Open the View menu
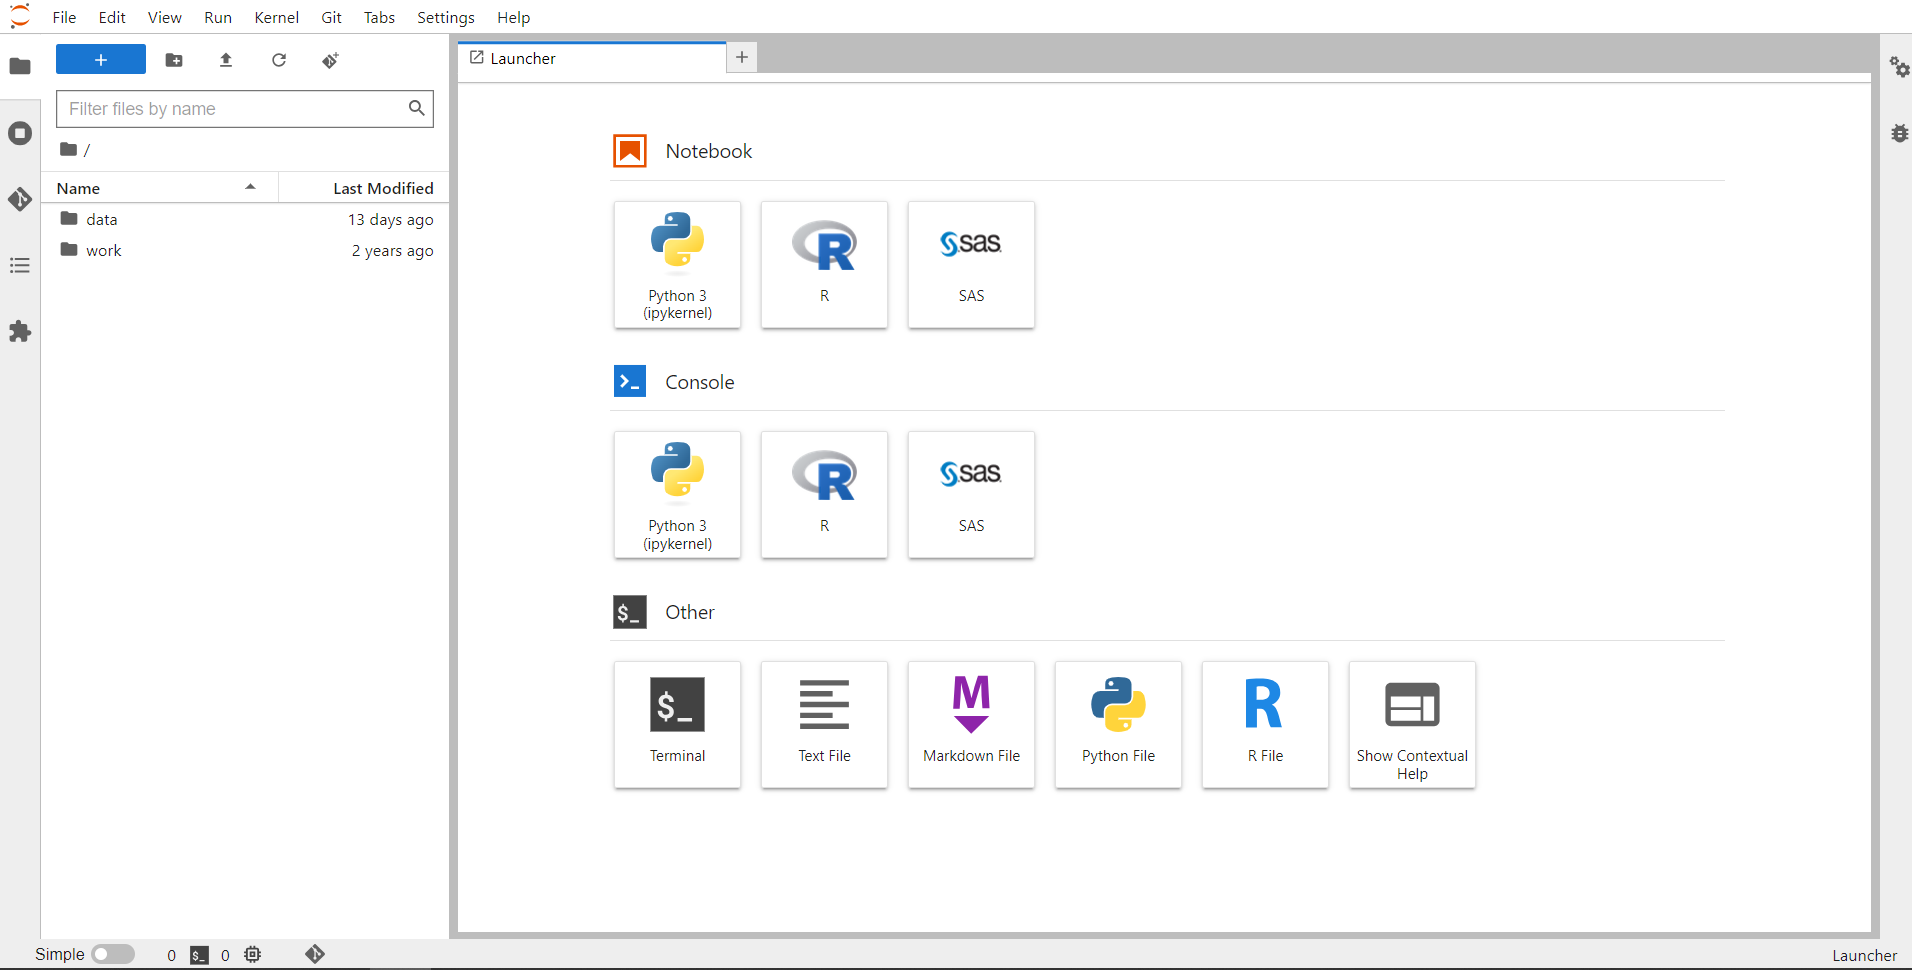Image resolution: width=1912 pixels, height=970 pixels. (165, 17)
